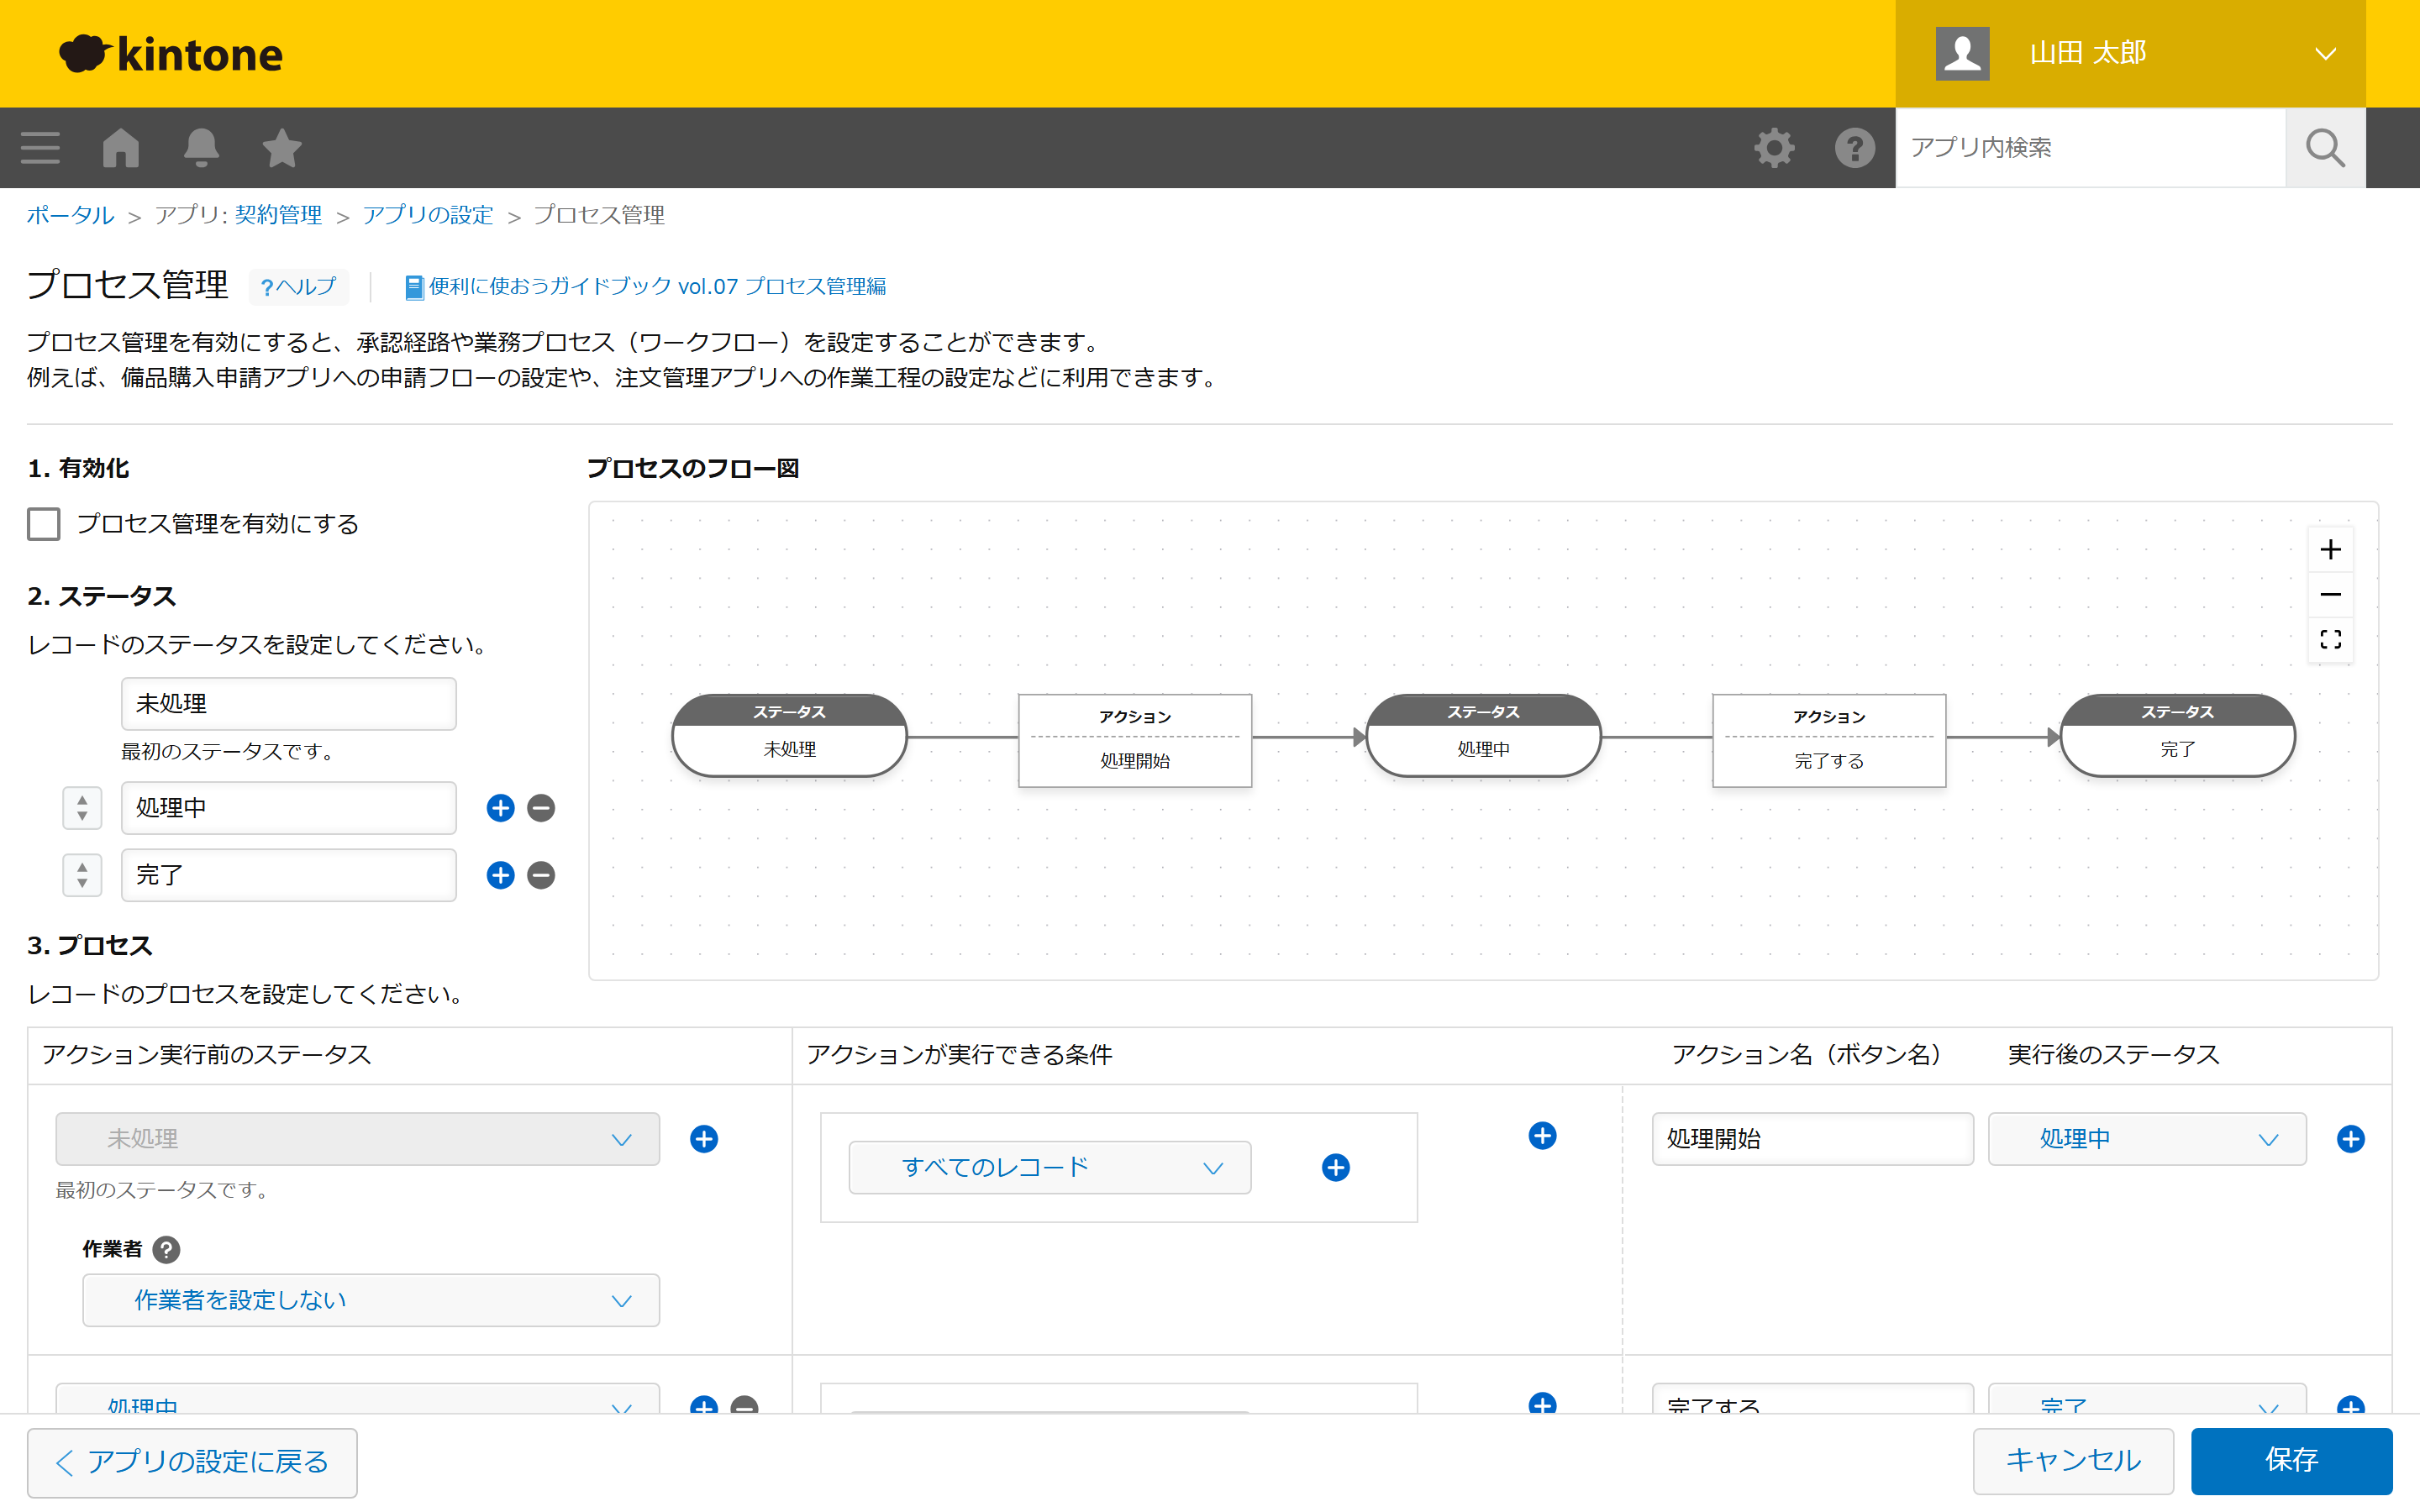Click the プロセスのフロー図 heading

click(693, 468)
